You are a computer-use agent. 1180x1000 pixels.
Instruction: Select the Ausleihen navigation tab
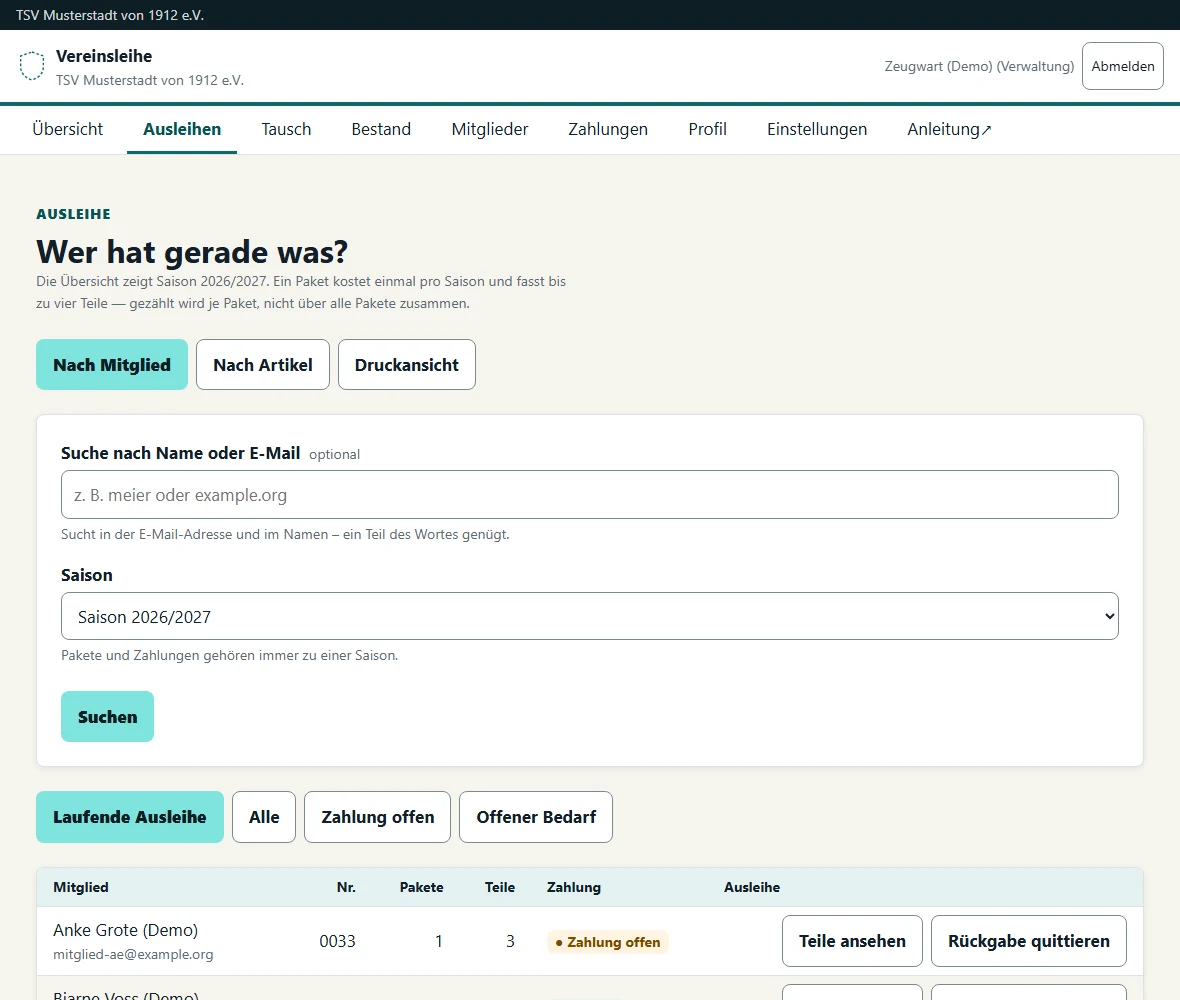[182, 129]
